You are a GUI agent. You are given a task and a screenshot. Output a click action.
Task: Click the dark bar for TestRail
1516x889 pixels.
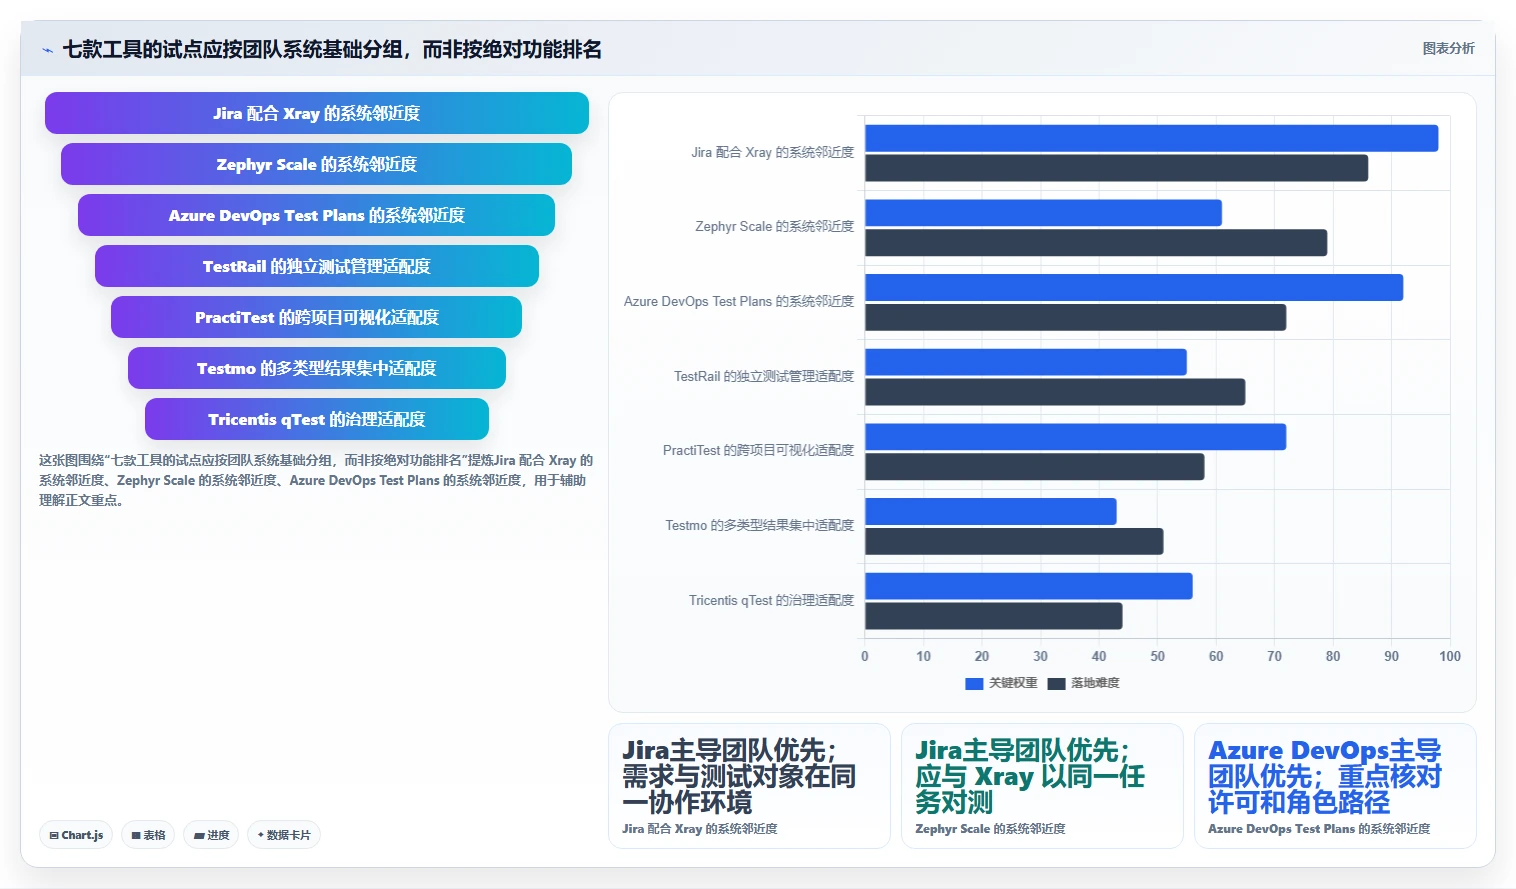[1055, 392]
